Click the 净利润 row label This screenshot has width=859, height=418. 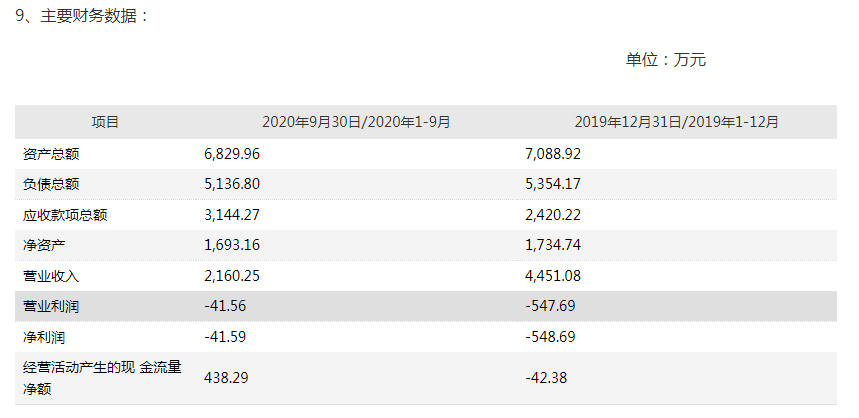pos(44,337)
